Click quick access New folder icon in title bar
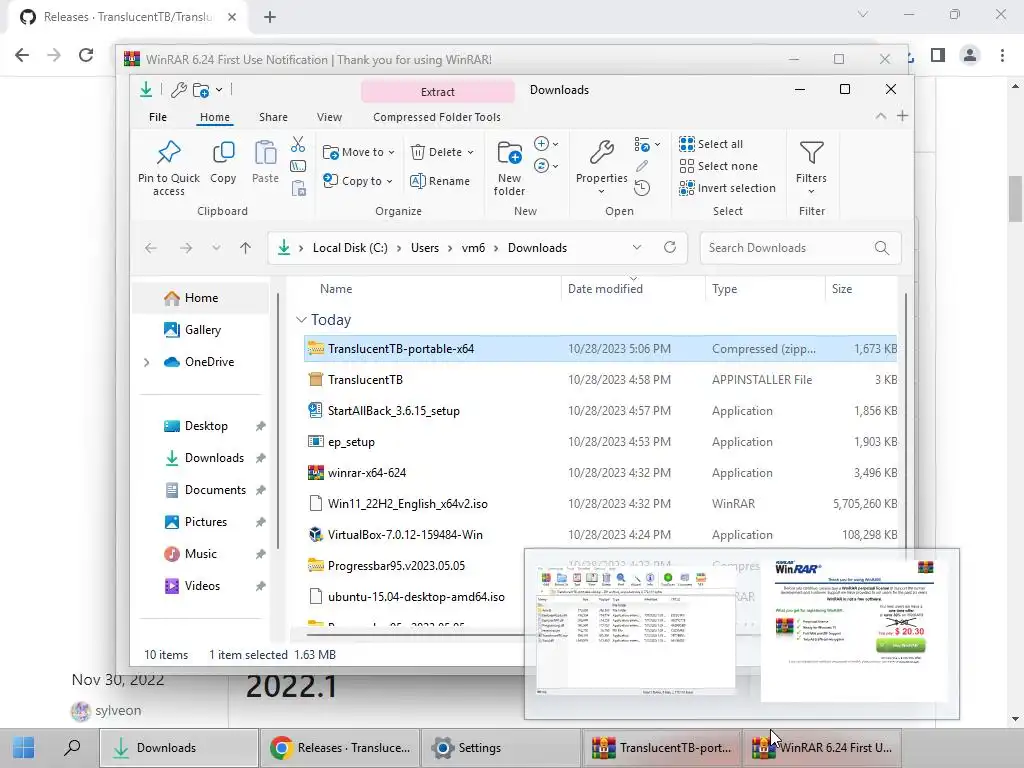 click(201, 90)
